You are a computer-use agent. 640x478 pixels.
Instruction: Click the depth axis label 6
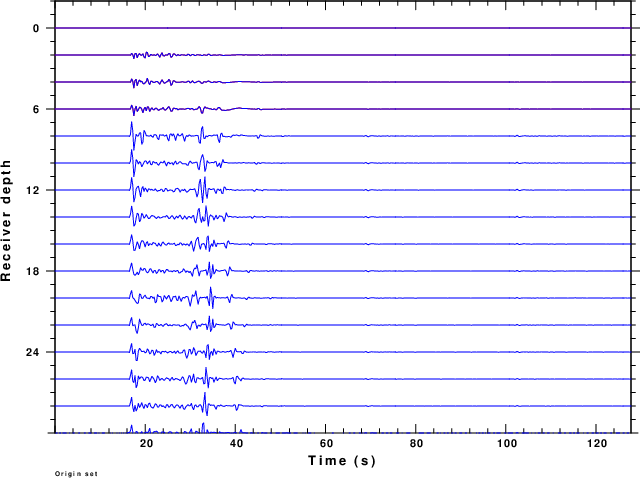click(36, 109)
